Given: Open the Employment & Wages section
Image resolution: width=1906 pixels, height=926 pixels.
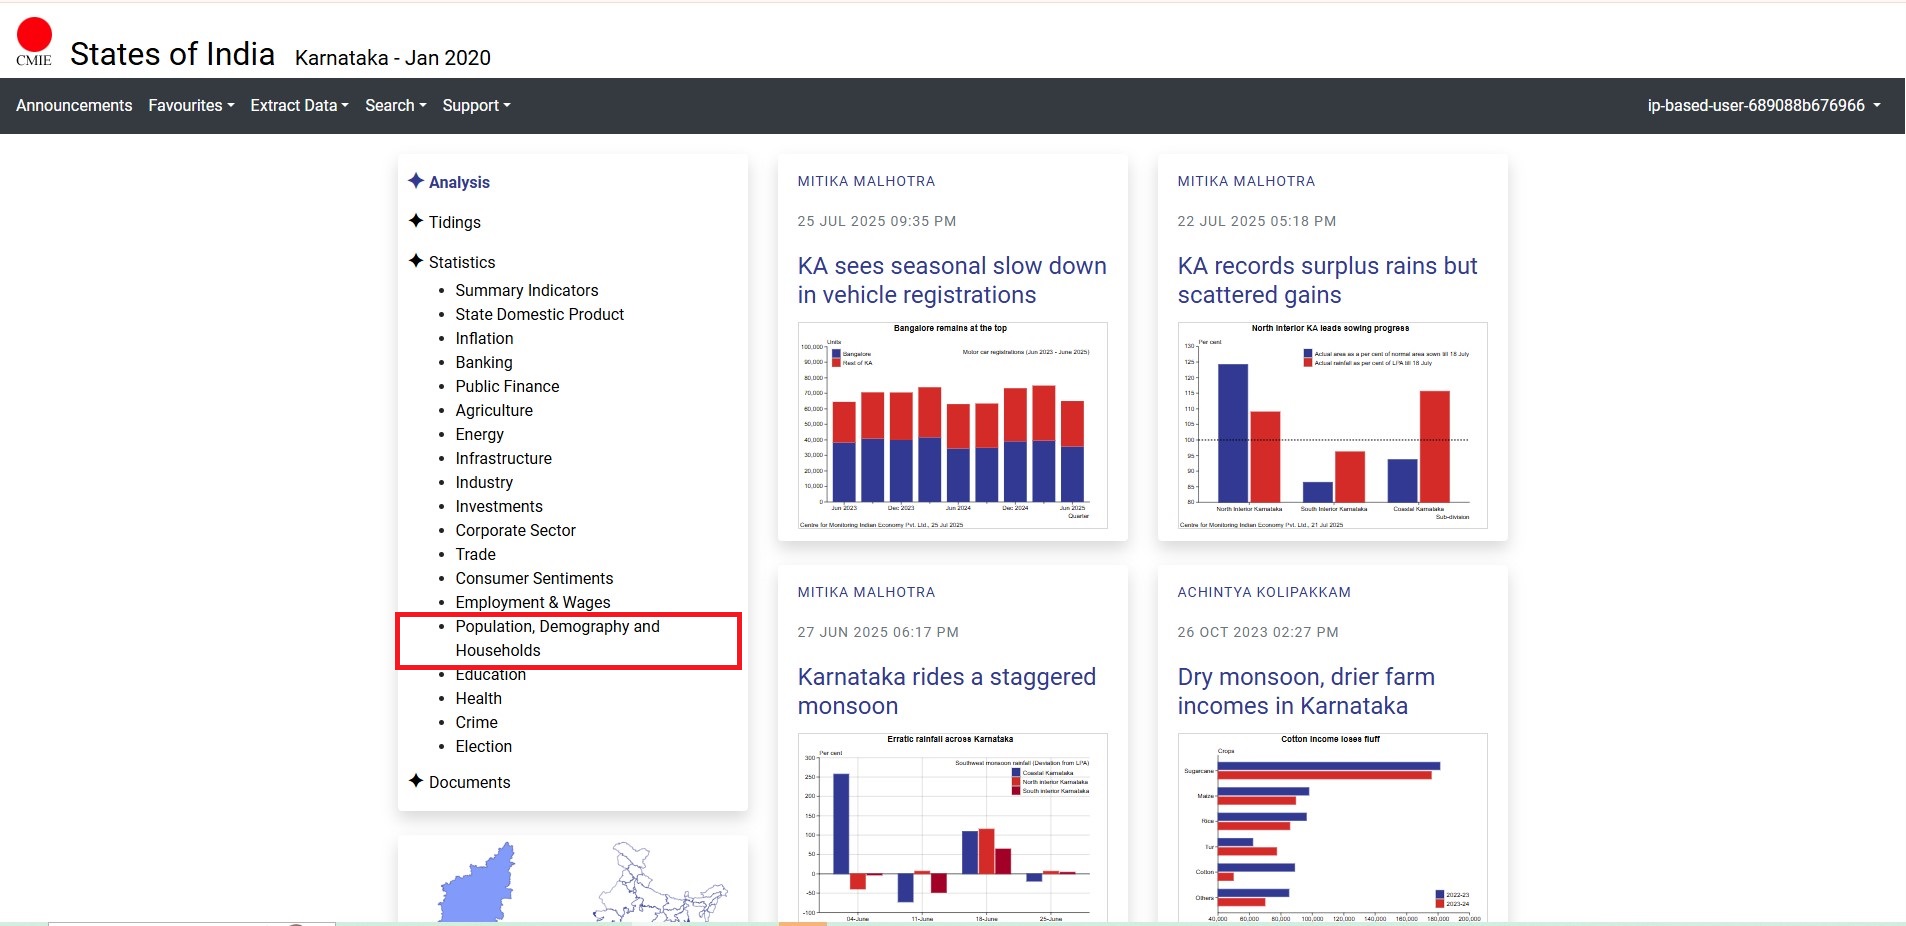Looking at the screenshot, I should 532,602.
